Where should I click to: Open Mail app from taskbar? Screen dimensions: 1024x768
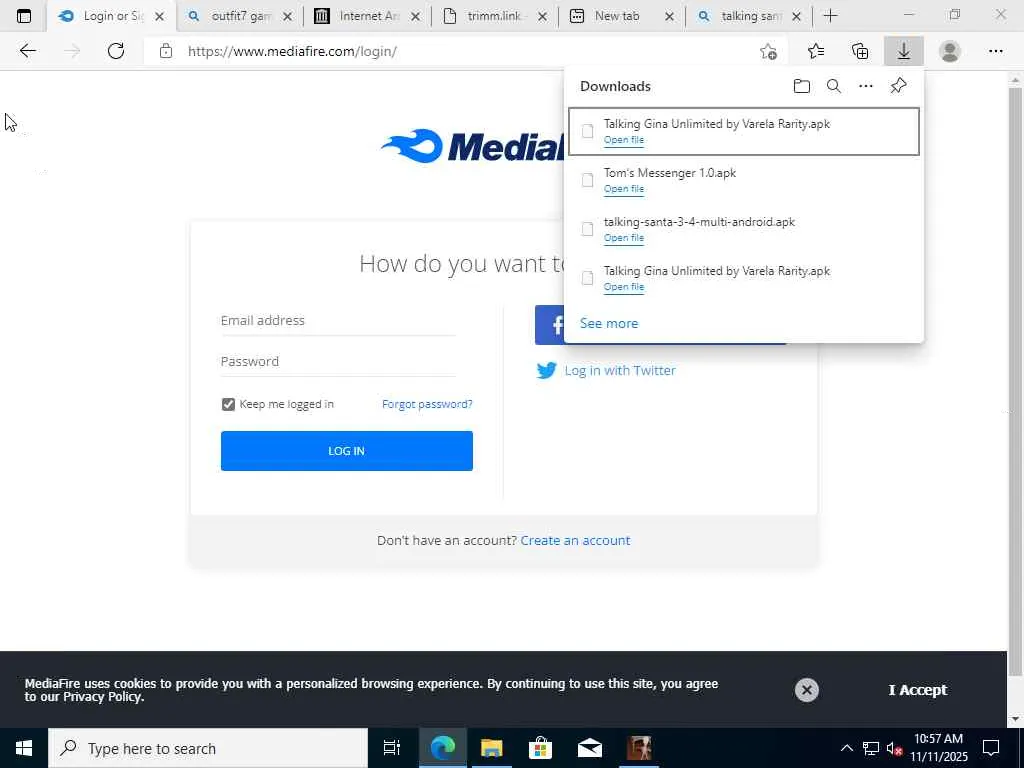coord(590,748)
